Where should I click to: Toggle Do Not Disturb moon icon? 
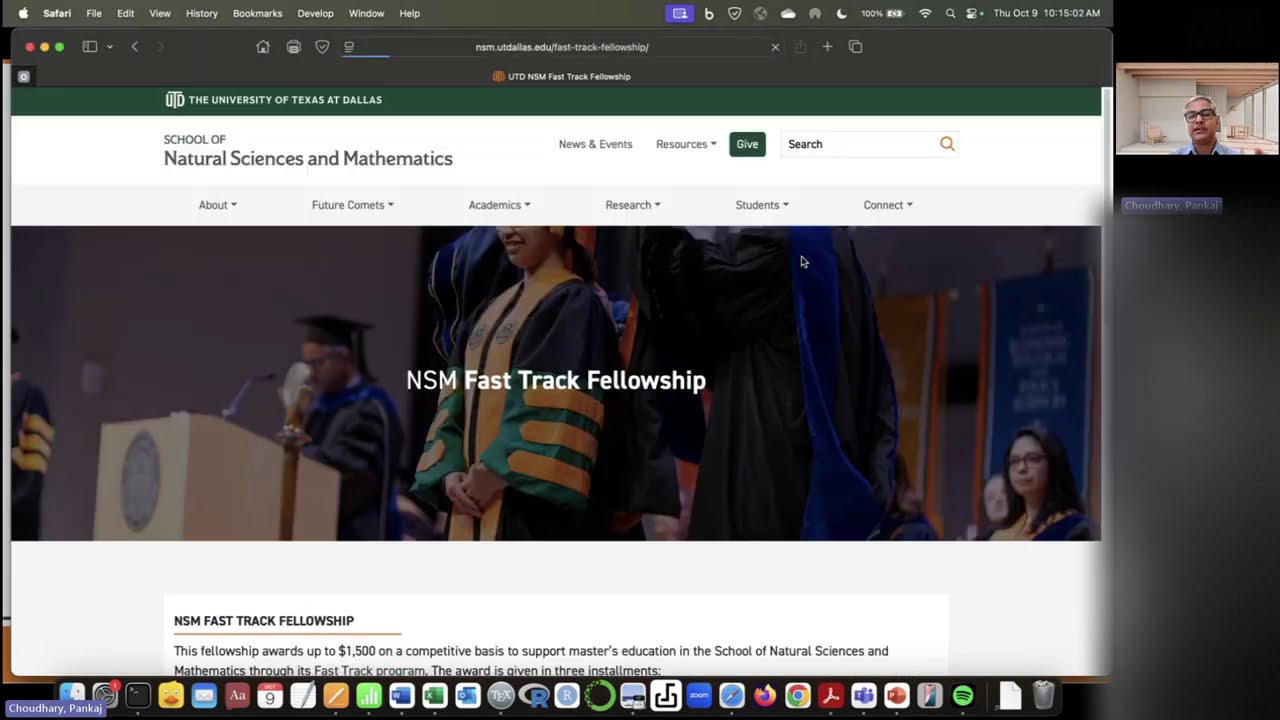[x=841, y=13]
